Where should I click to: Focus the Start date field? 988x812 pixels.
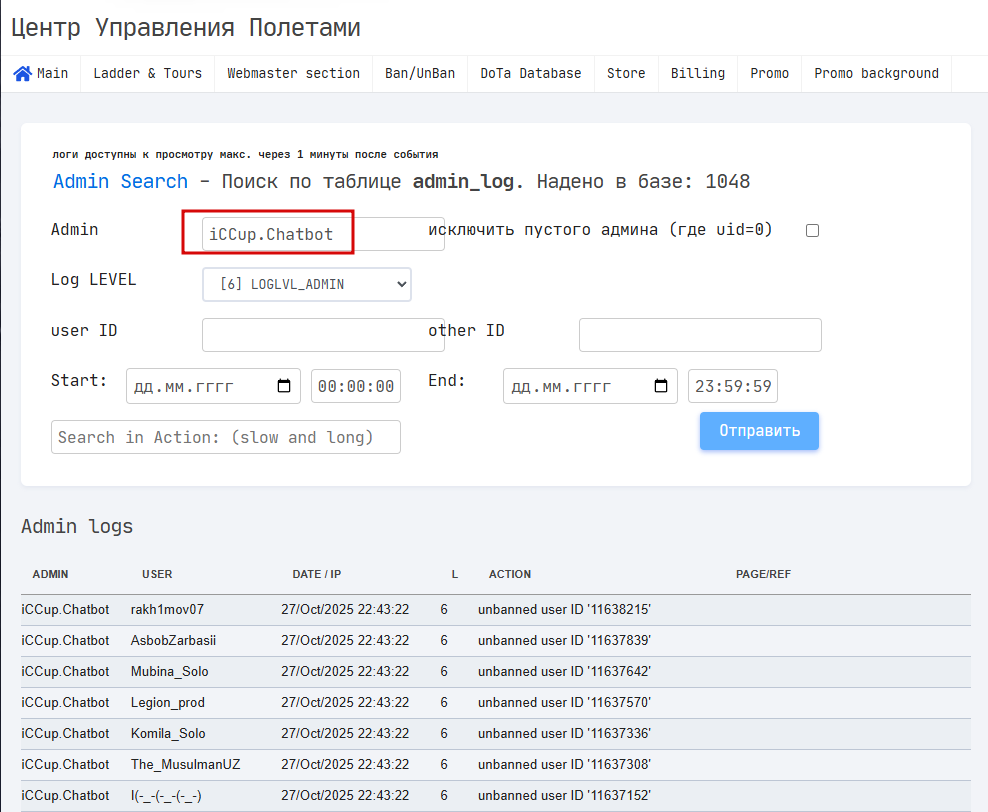[x=213, y=386]
